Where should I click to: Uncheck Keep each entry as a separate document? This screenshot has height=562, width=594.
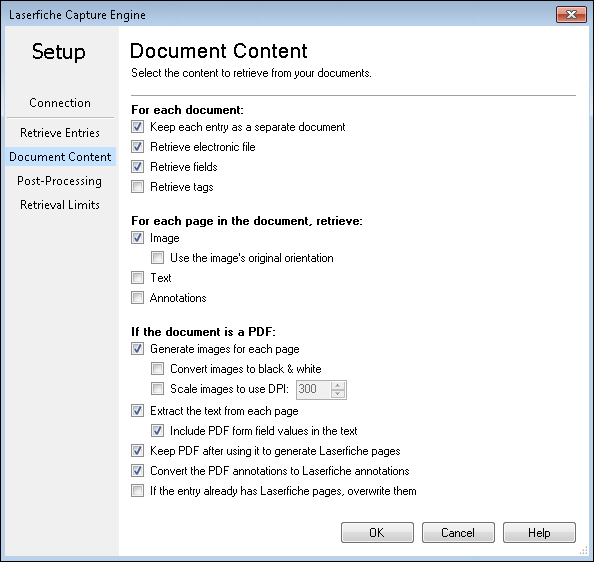(x=137, y=126)
